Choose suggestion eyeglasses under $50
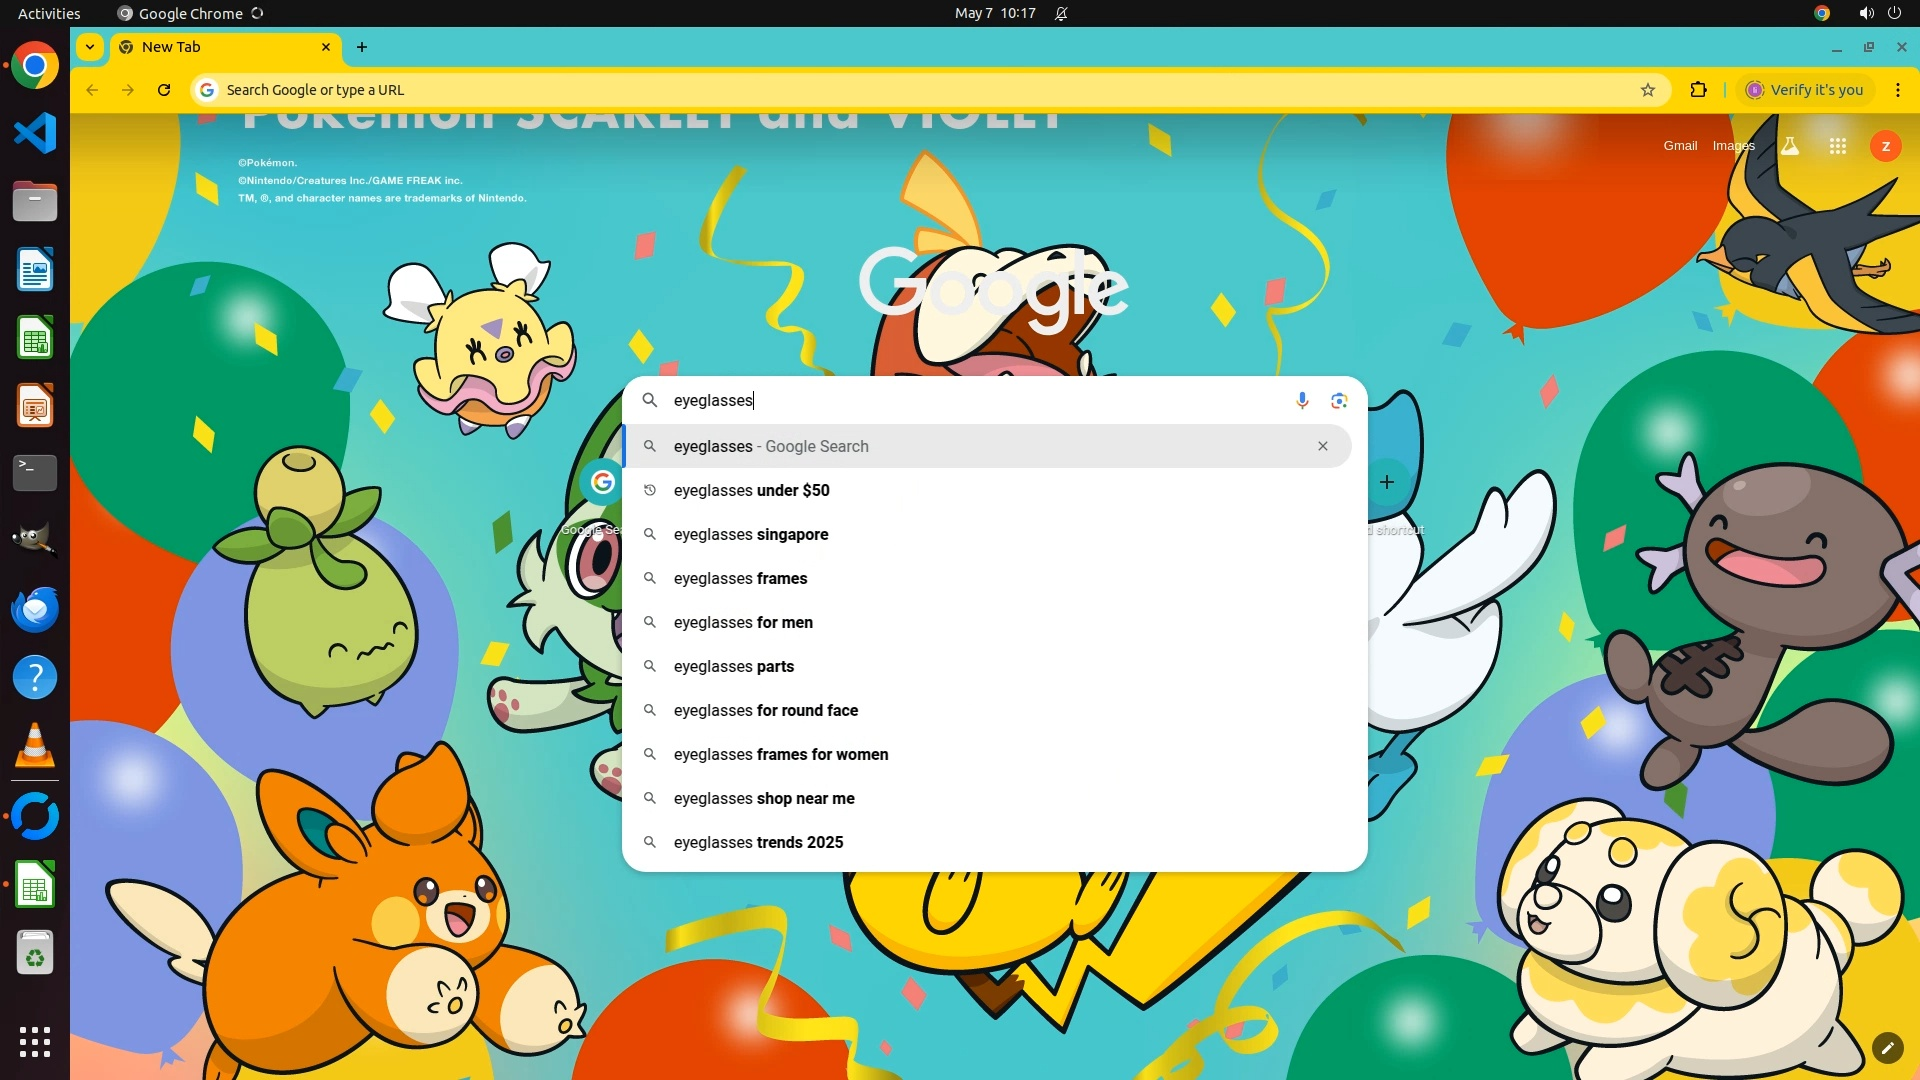The height and width of the screenshot is (1080, 1920). (x=751, y=490)
